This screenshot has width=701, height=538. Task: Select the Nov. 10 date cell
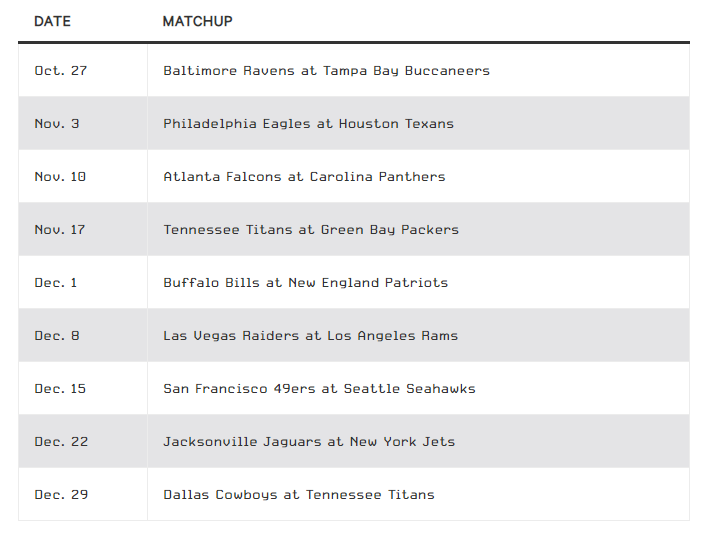(x=60, y=177)
